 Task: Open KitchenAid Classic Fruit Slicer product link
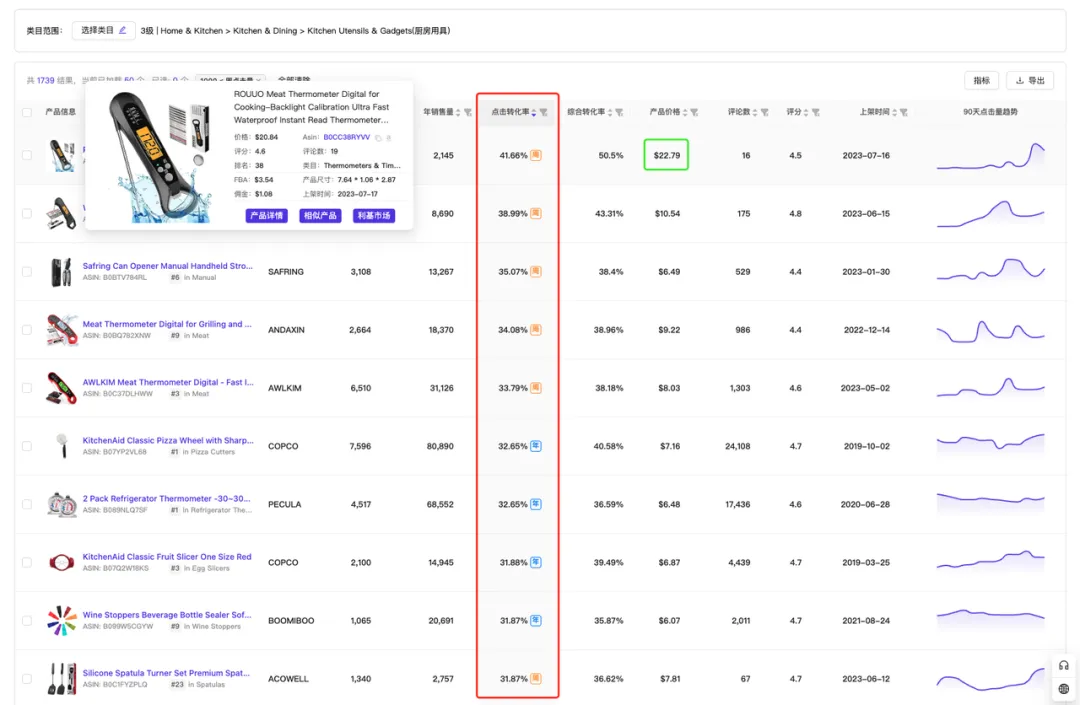pyautogui.click(x=167, y=556)
